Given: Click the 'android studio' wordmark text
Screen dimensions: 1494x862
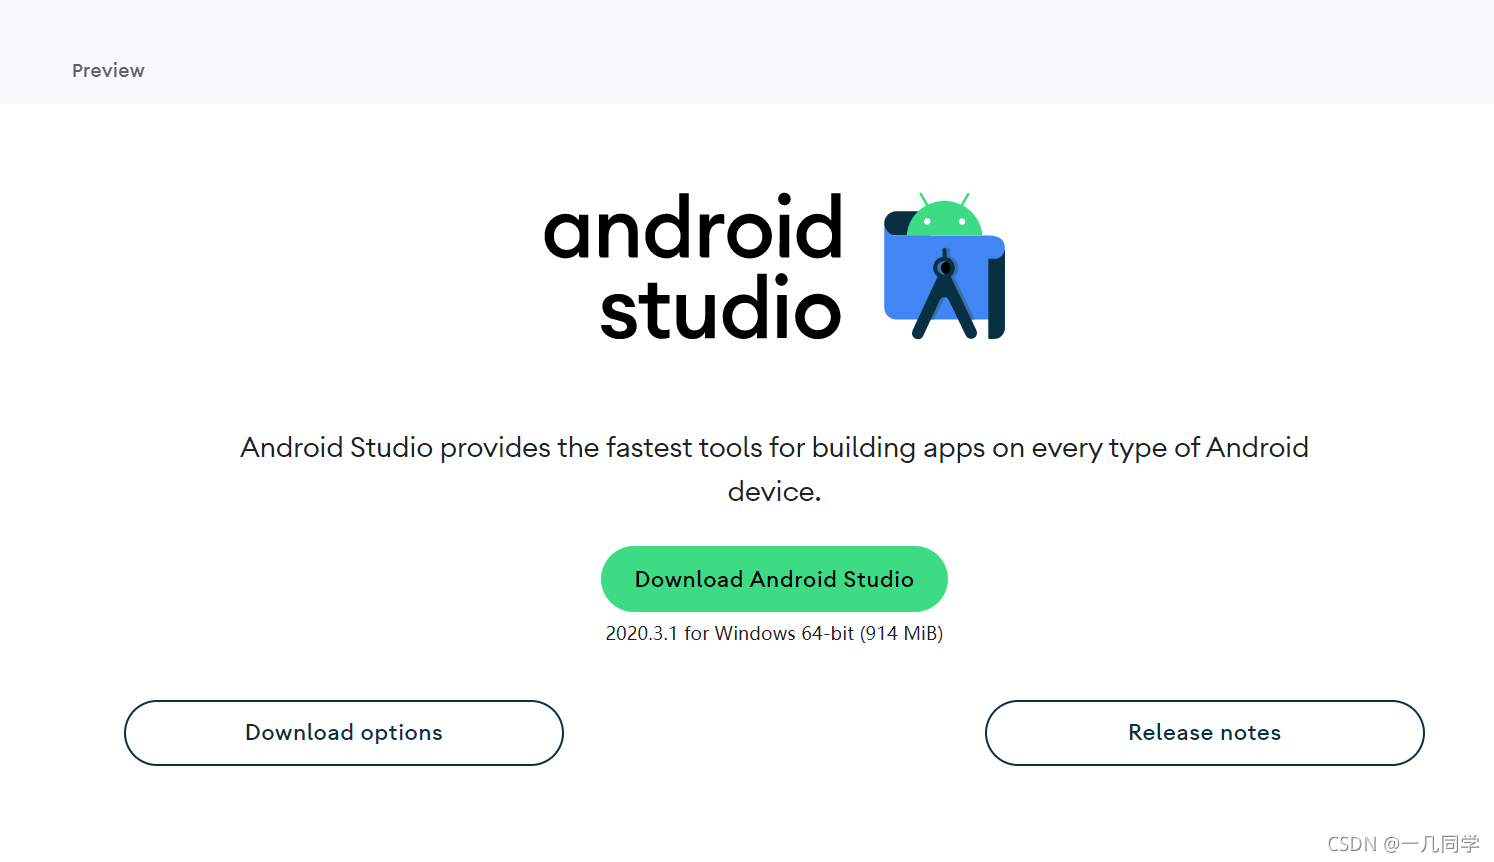Looking at the screenshot, I should [x=693, y=268].
